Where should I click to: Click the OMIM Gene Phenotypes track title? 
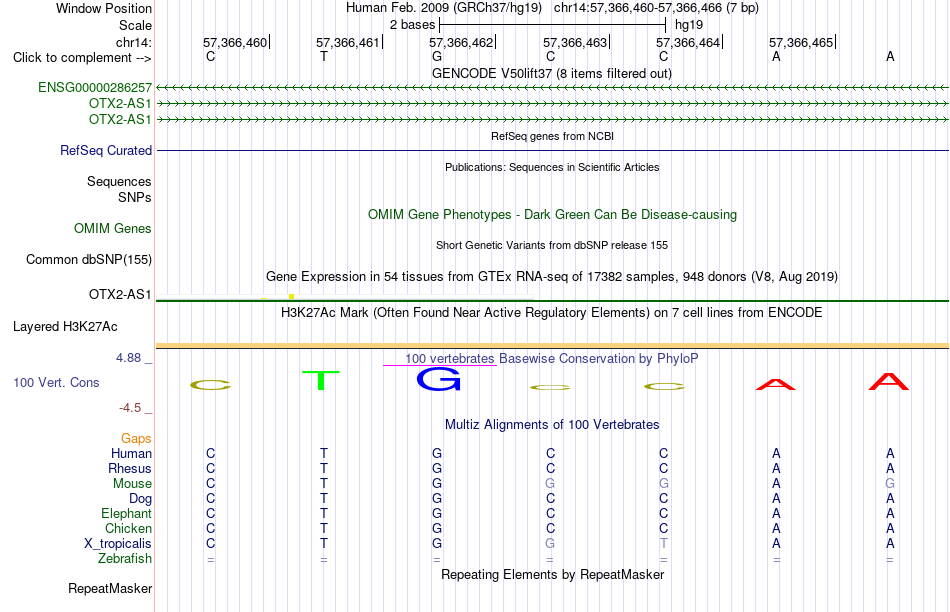(553, 215)
